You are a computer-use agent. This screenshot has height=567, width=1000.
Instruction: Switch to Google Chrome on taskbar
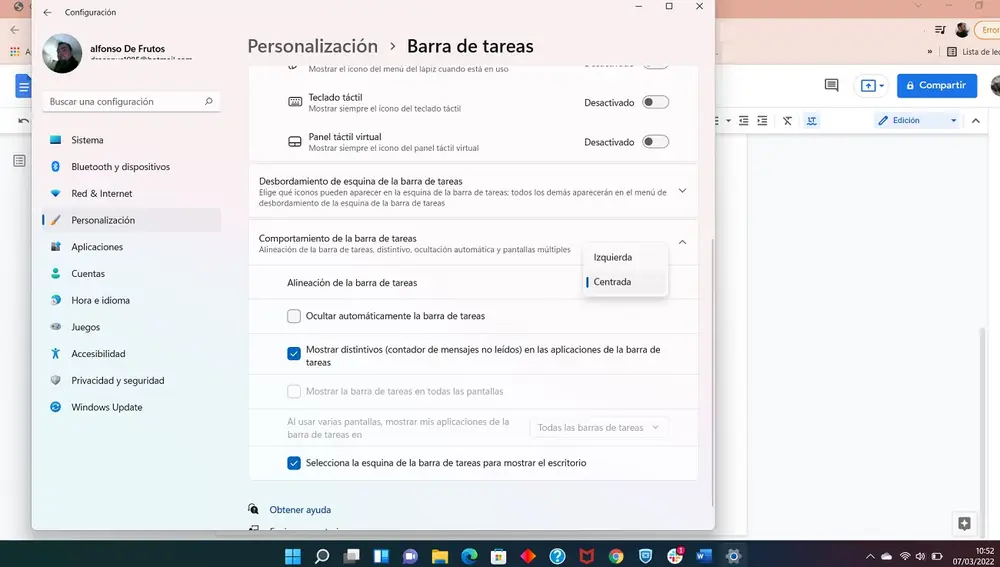616,556
